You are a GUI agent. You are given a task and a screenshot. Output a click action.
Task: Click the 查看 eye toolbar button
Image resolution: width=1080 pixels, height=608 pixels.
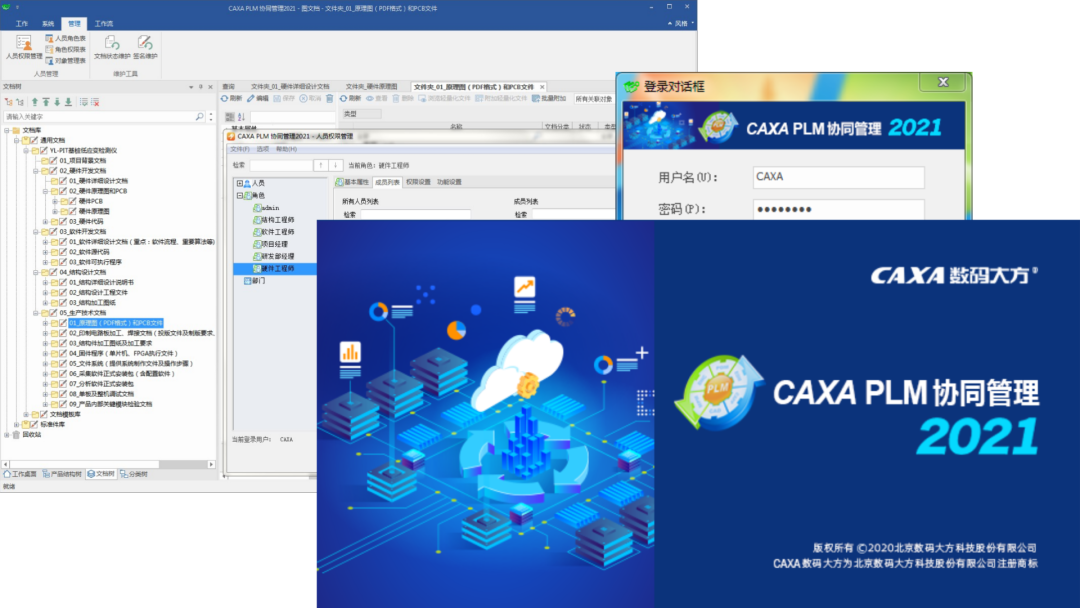[x=377, y=98]
